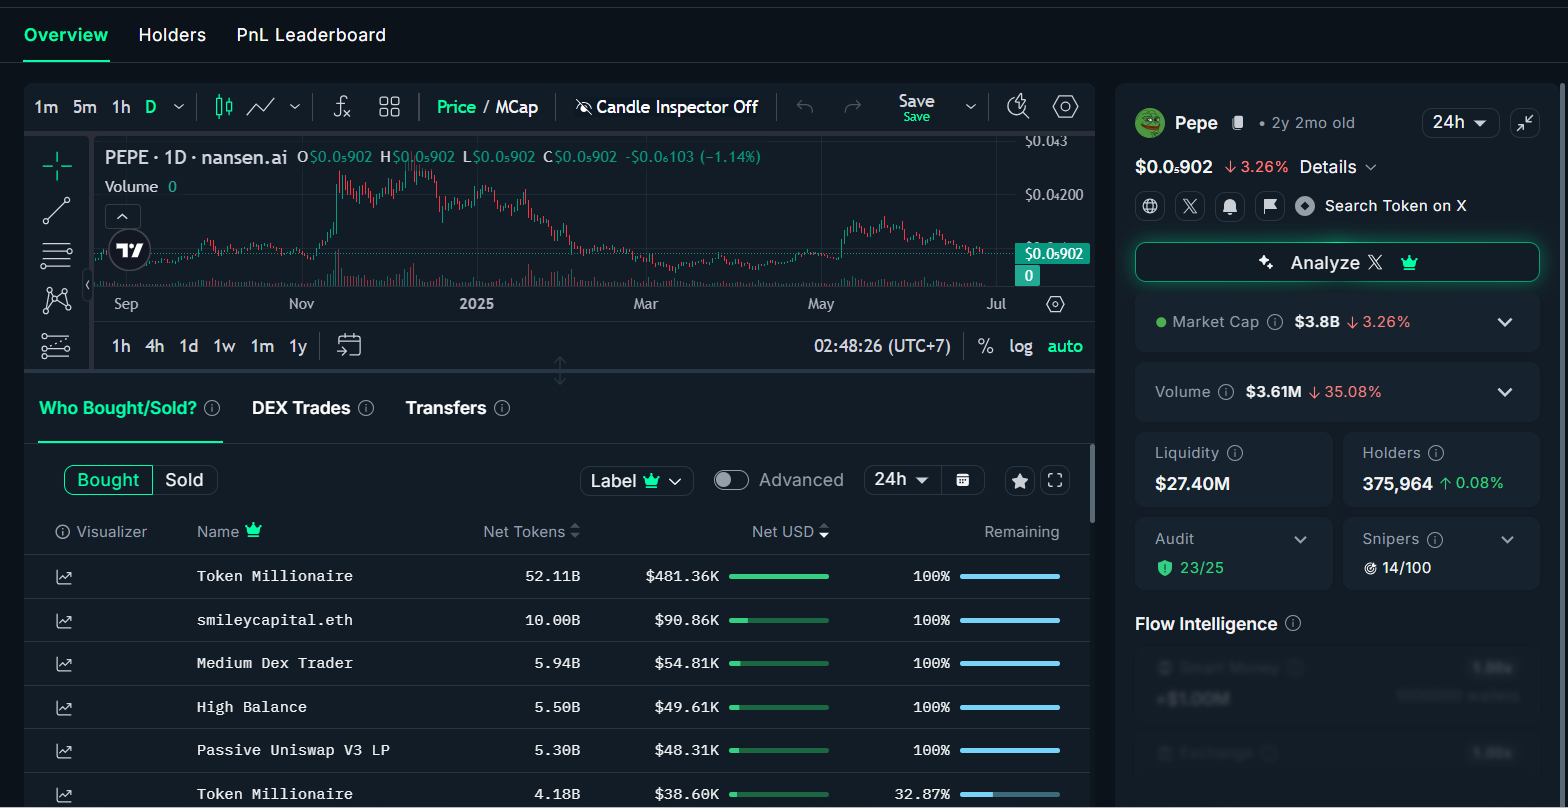Open the Save dropdown arrow
This screenshot has height=808, width=1568.
click(x=970, y=106)
